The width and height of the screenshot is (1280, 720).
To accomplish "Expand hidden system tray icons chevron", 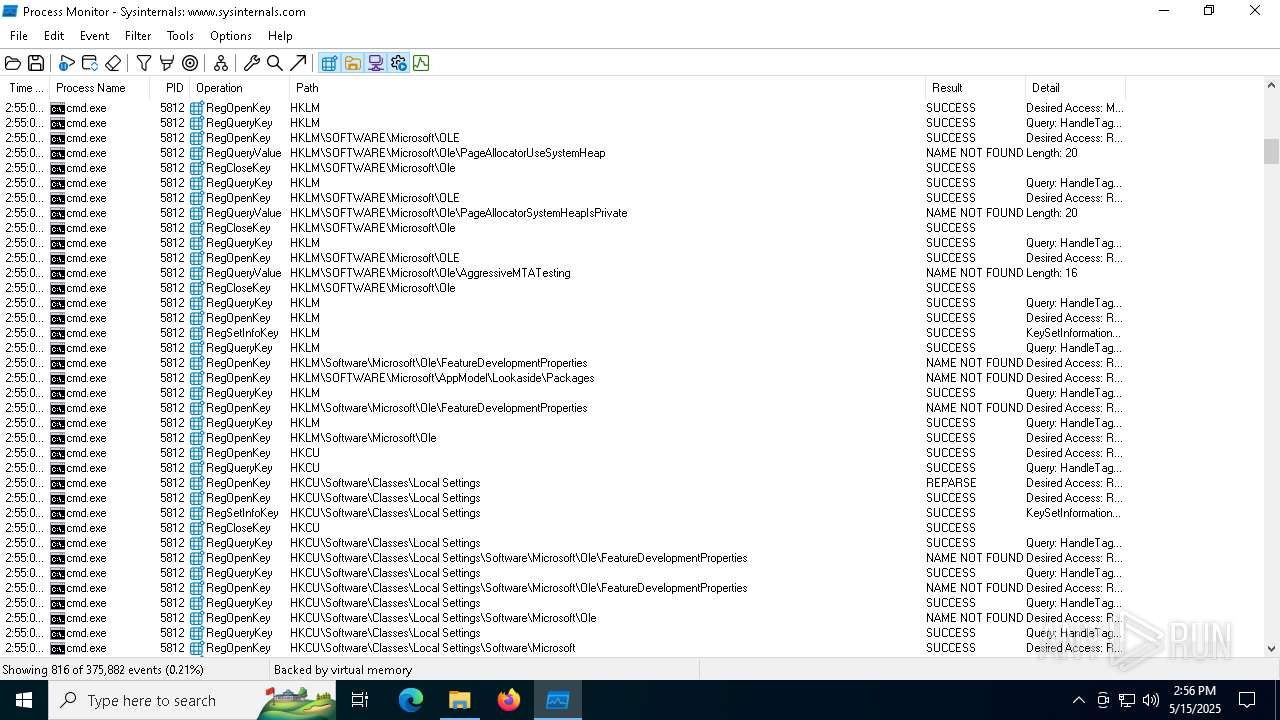I will [x=1078, y=700].
